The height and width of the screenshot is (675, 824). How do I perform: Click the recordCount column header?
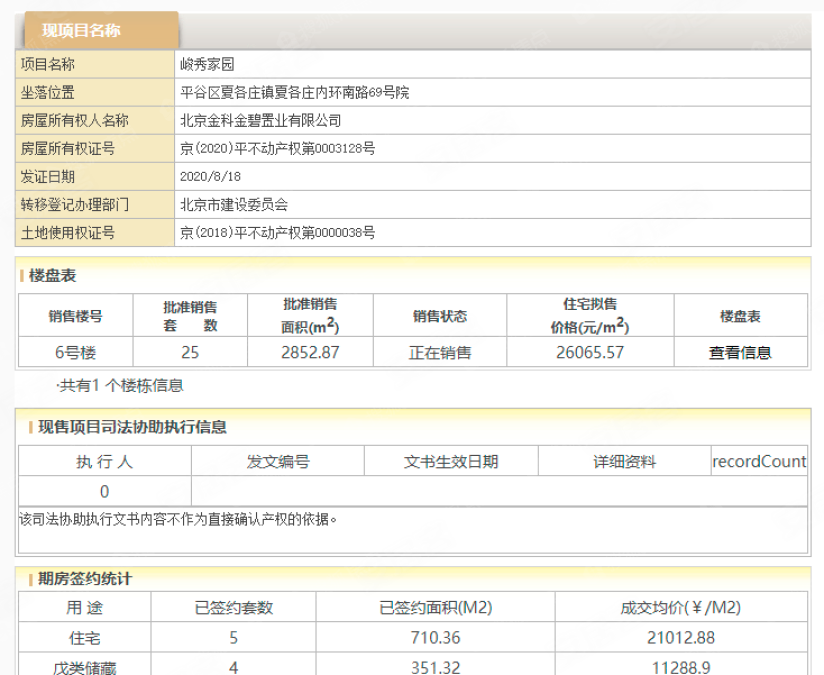759,461
